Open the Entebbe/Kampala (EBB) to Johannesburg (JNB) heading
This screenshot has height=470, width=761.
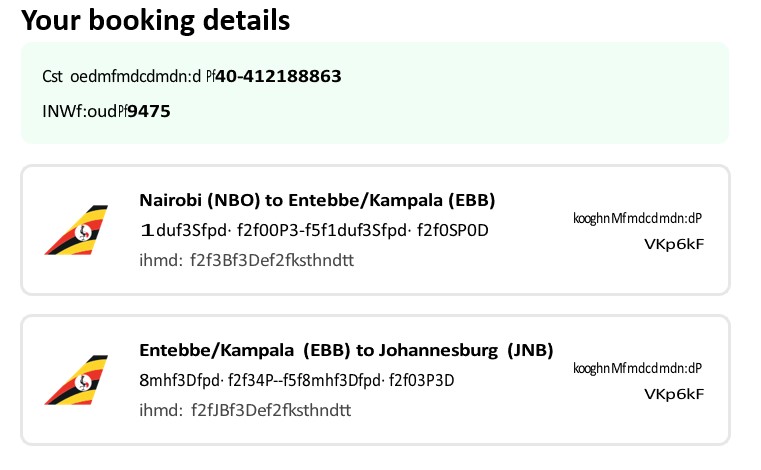[x=346, y=350]
